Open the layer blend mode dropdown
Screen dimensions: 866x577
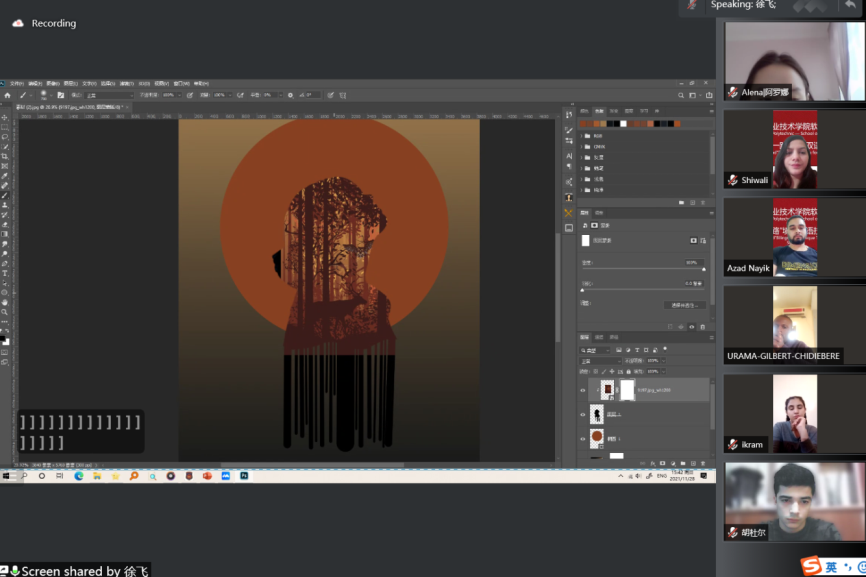[x=600, y=361]
